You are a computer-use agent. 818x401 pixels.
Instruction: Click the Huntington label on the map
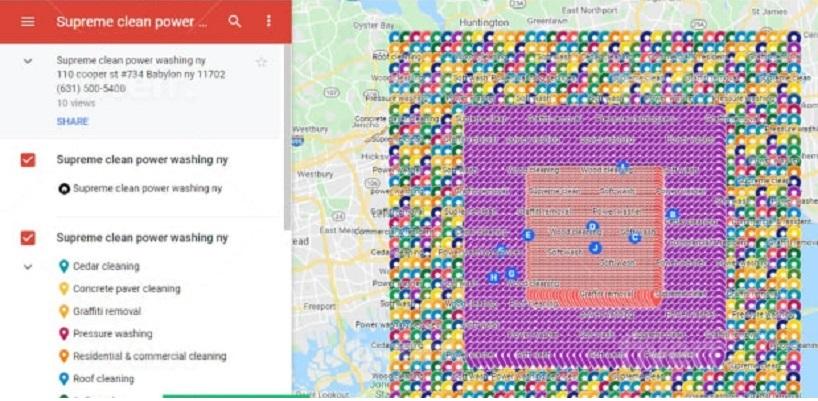tap(484, 22)
